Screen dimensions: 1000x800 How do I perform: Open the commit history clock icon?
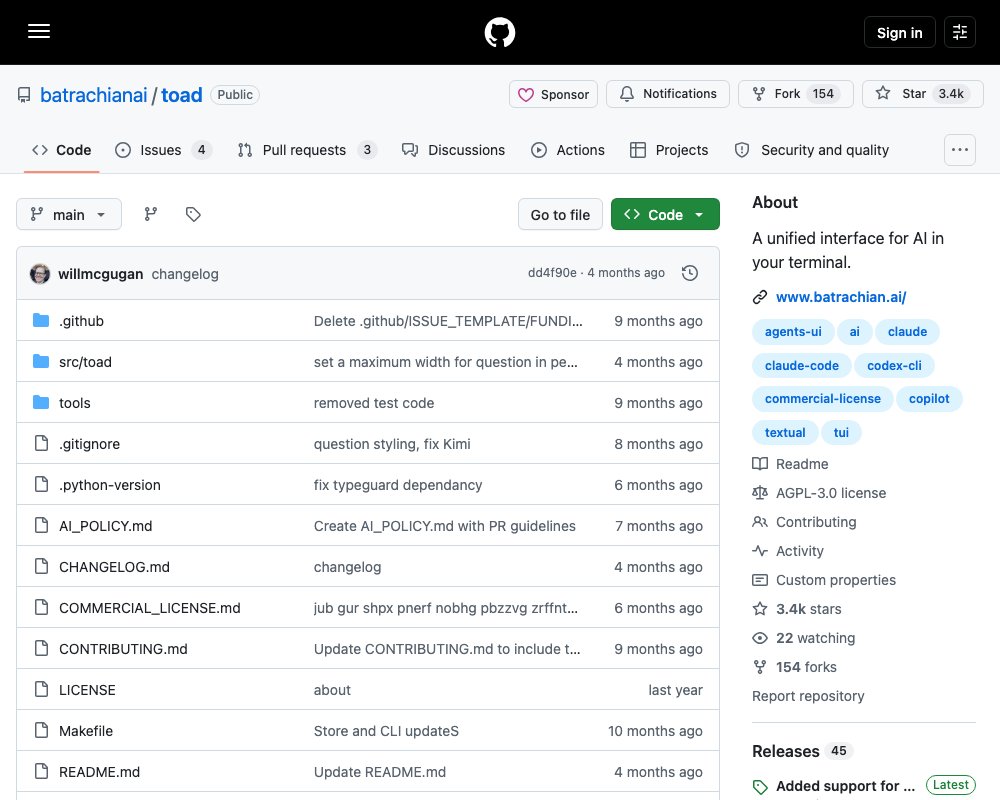pyautogui.click(x=689, y=273)
